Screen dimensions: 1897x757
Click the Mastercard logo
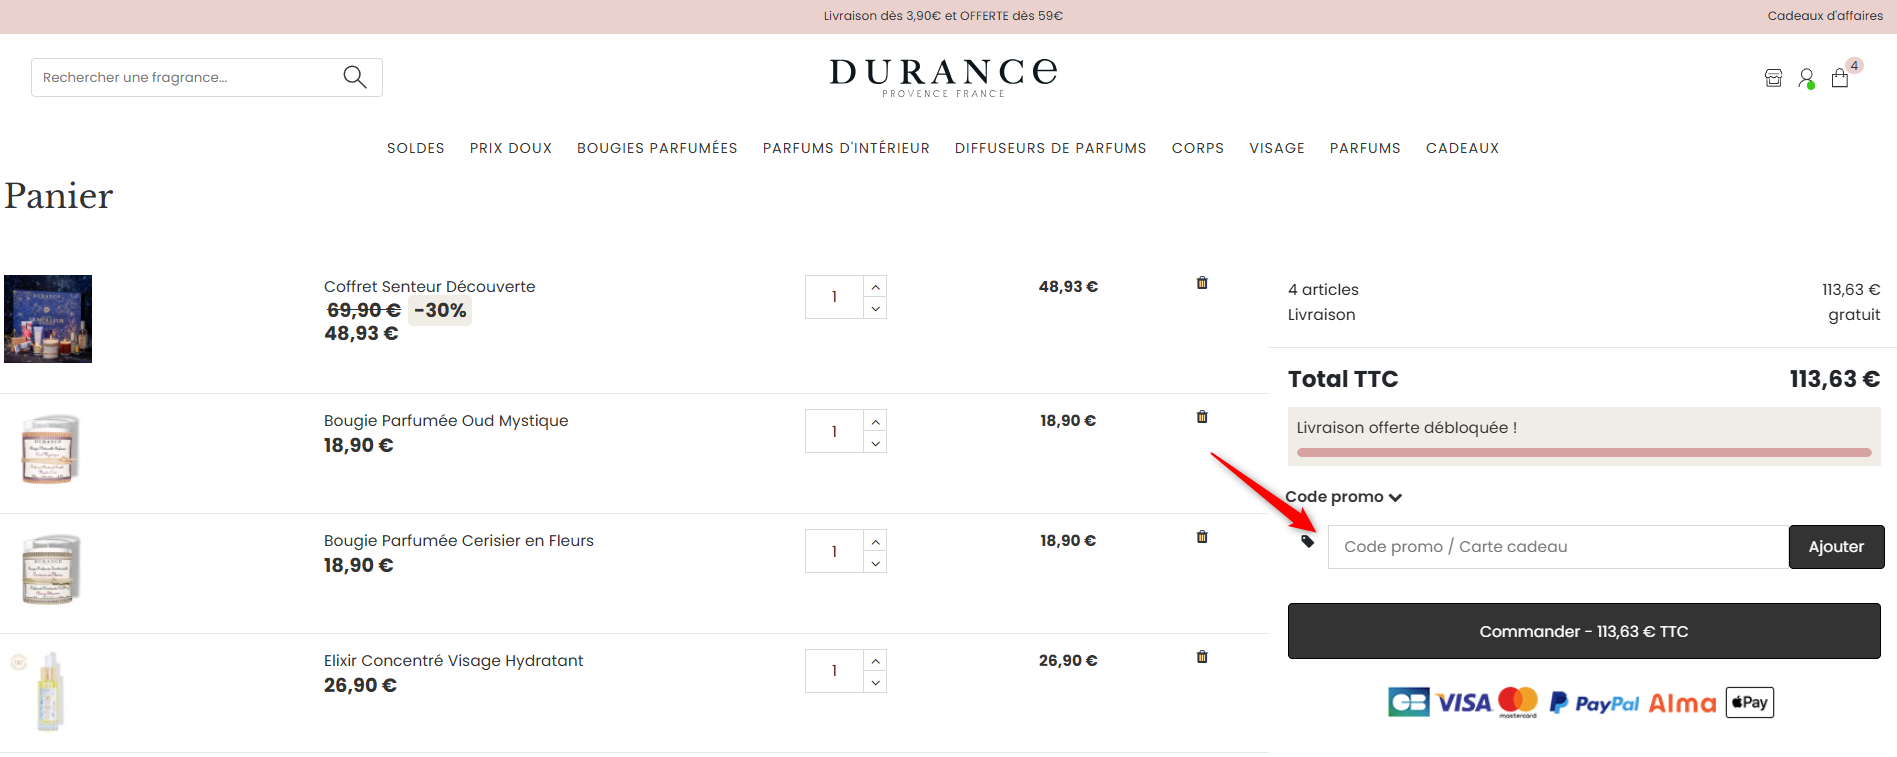(1518, 702)
